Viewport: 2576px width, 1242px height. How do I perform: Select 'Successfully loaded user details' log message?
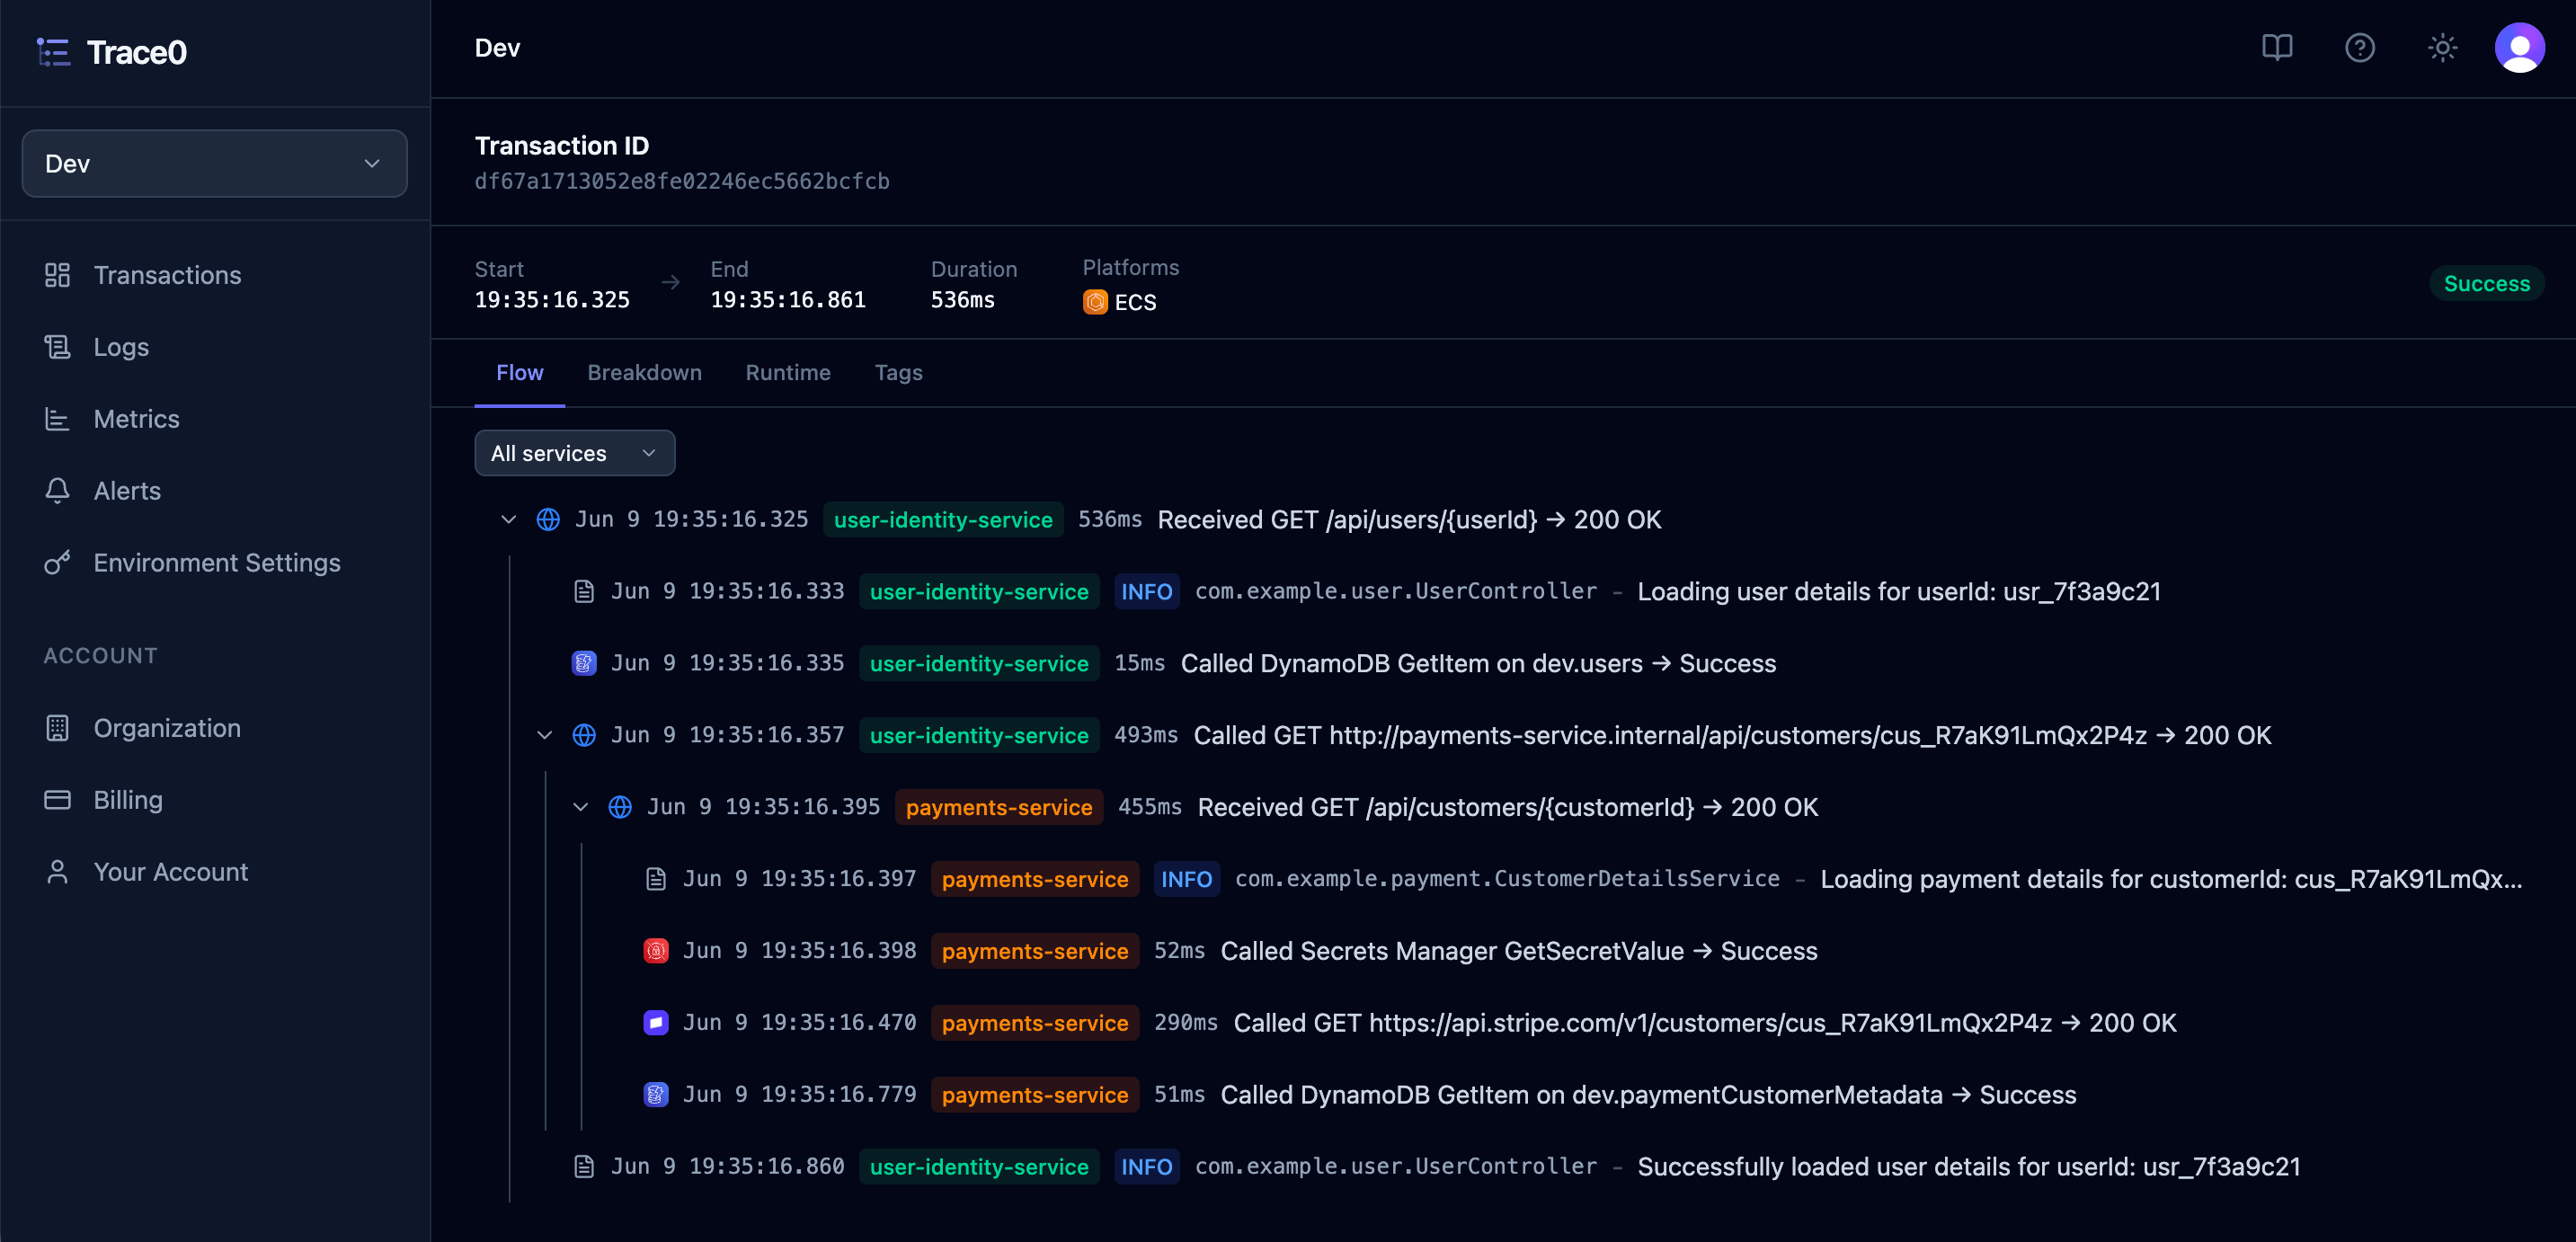tap(1969, 1167)
